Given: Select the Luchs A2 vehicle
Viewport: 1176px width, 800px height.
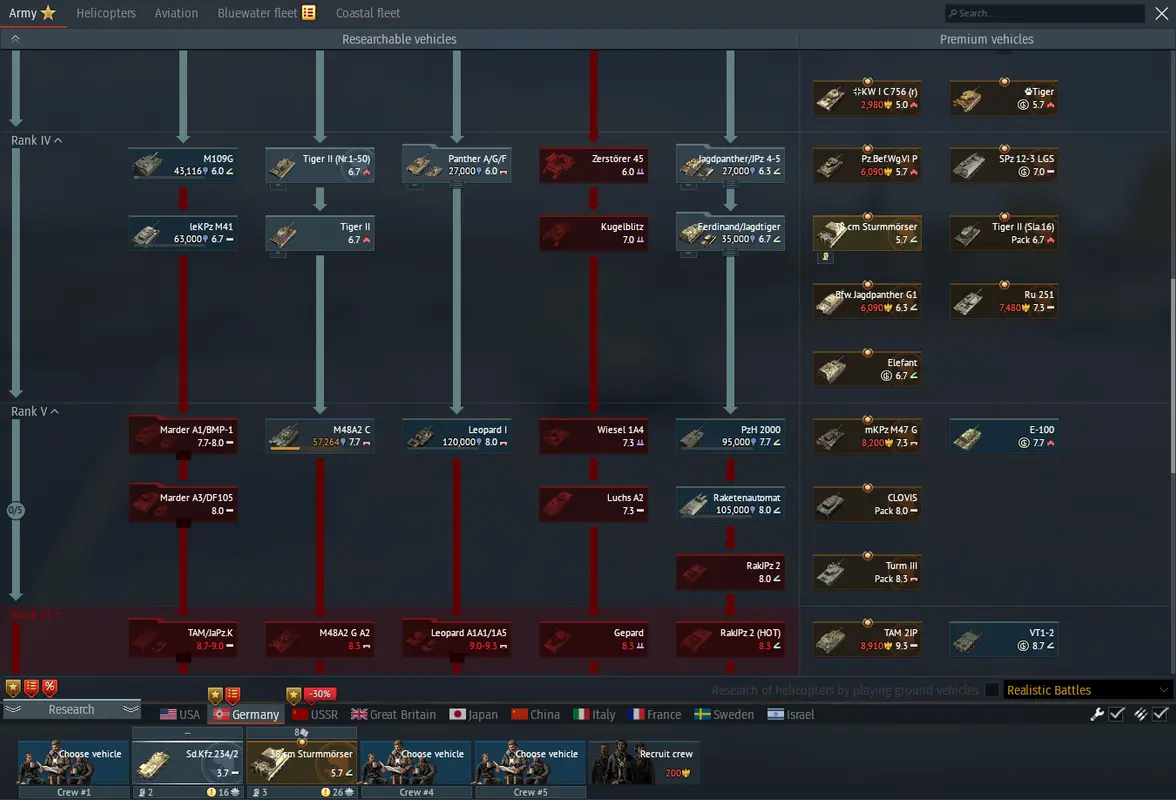Looking at the screenshot, I should tap(594, 503).
